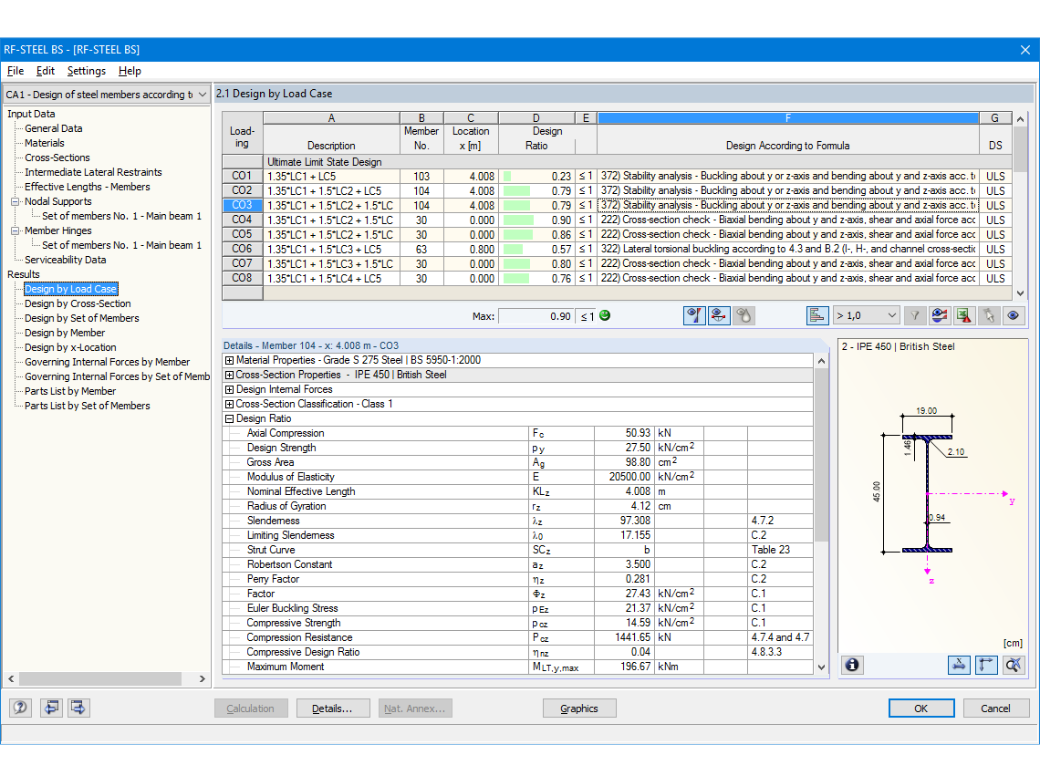Screen dimensions: 1040x782
Task: Select General Data in the tree
Action: click(x=54, y=129)
